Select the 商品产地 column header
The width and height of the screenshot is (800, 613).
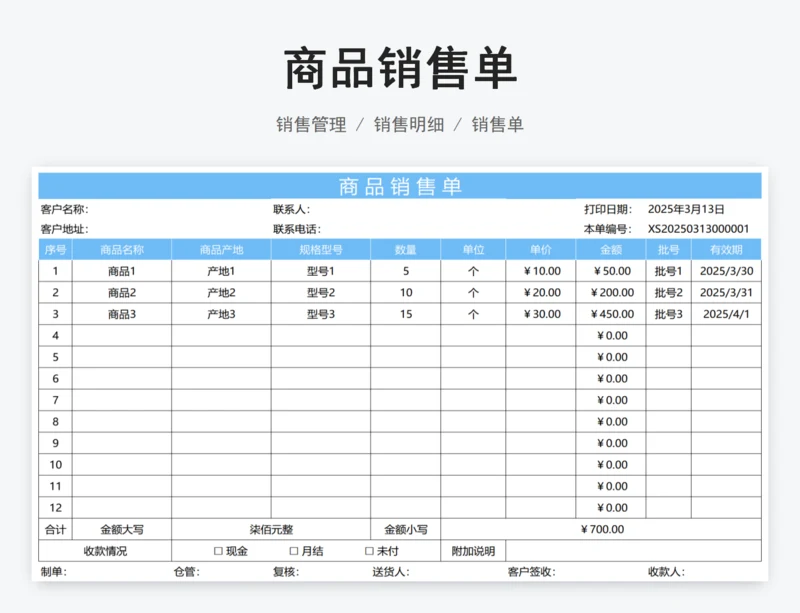(x=221, y=250)
